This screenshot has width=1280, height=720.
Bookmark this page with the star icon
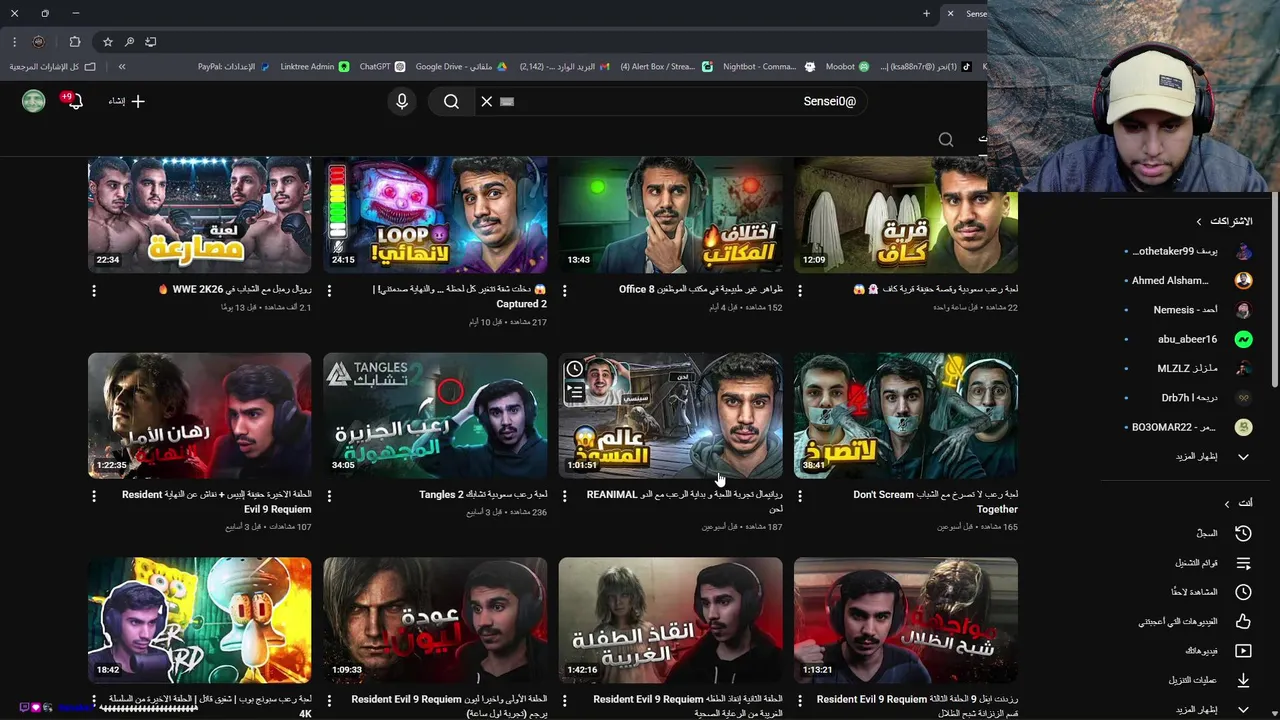[x=108, y=42]
